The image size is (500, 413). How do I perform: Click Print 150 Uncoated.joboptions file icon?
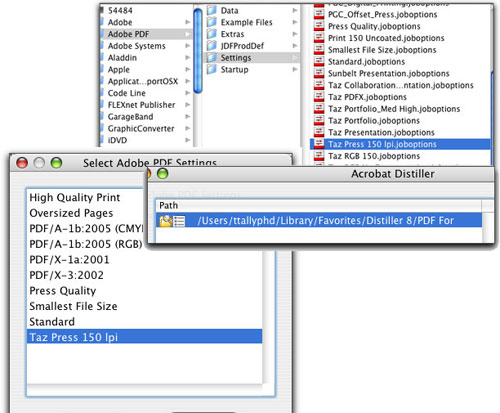[x=319, y=38]
